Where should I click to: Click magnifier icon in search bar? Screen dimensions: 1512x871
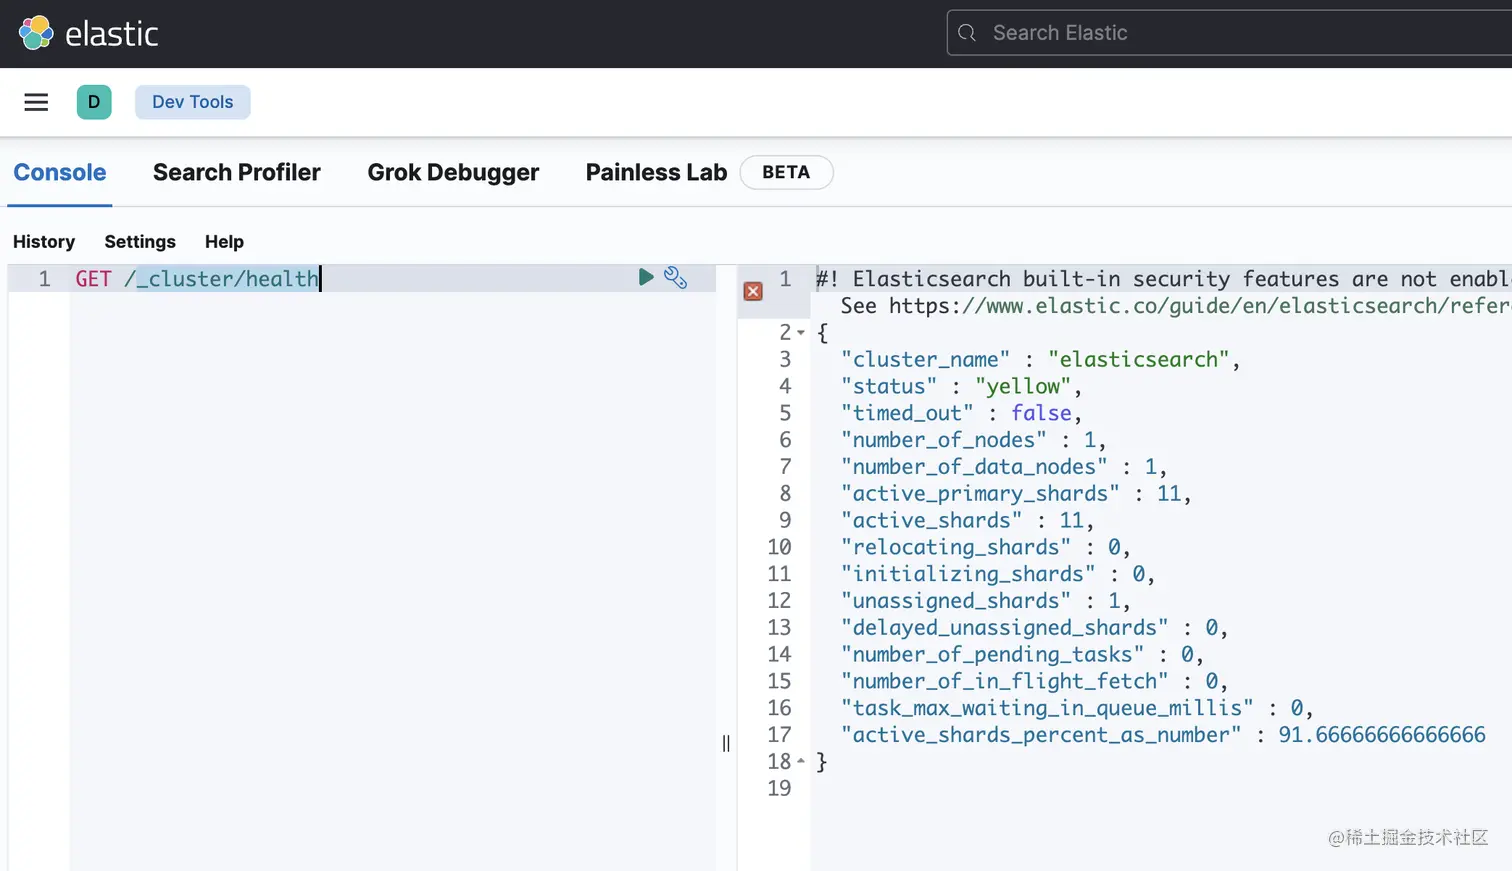(967, 33)
